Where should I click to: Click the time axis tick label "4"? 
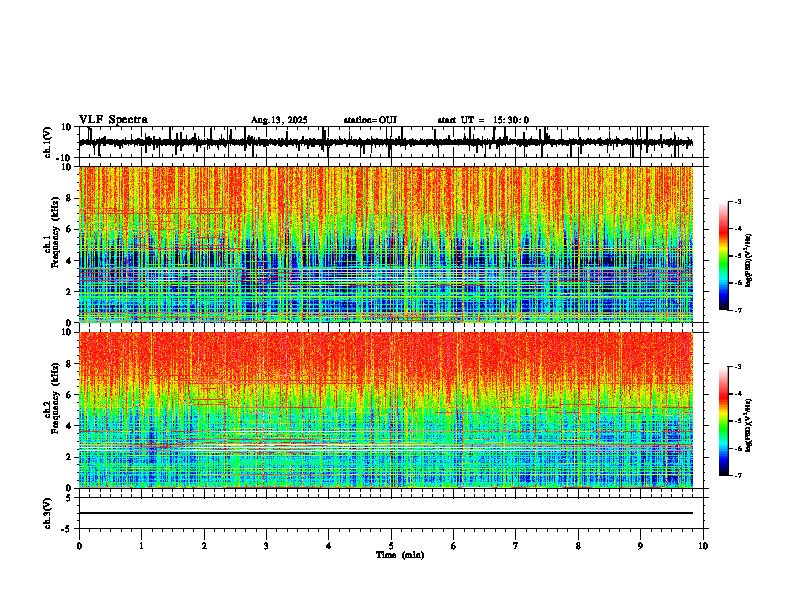pyautogui.click(x=329, y=546)
